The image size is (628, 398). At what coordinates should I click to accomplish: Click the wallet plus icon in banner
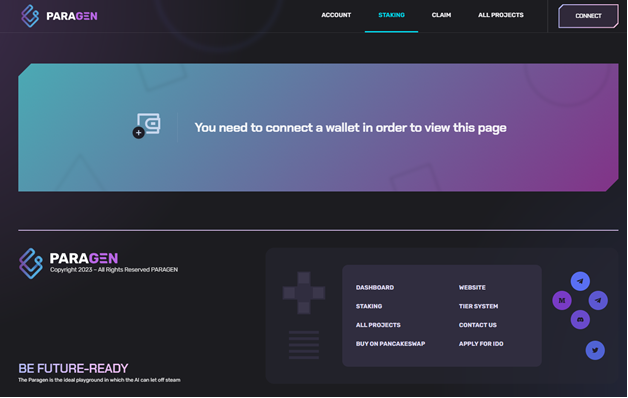click(147, 126)
